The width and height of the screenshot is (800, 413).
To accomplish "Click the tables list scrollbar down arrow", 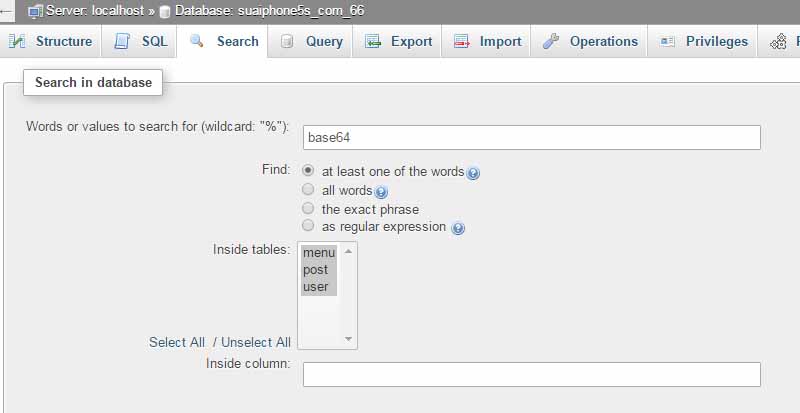I will tap(349, 340).
